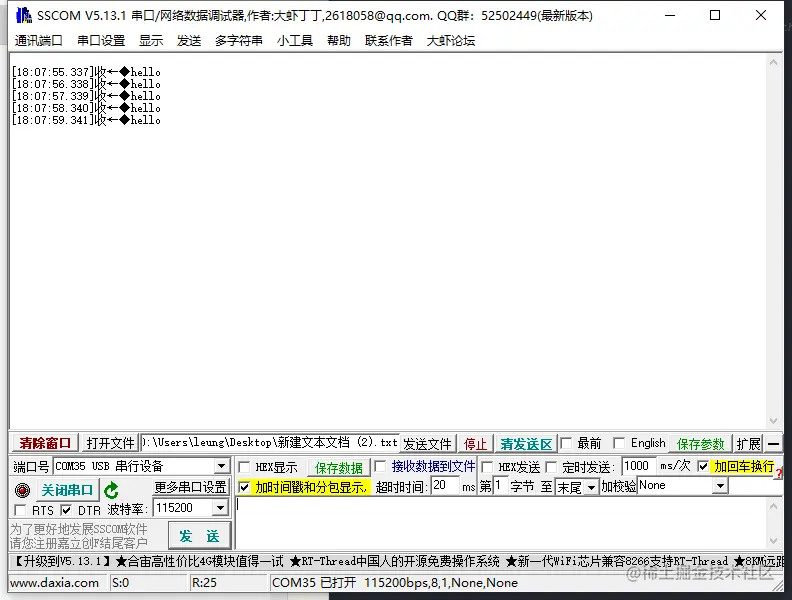Open the 联系作者 menu
The height and width of the screenshot is (600, 792).
pos(388,40)
